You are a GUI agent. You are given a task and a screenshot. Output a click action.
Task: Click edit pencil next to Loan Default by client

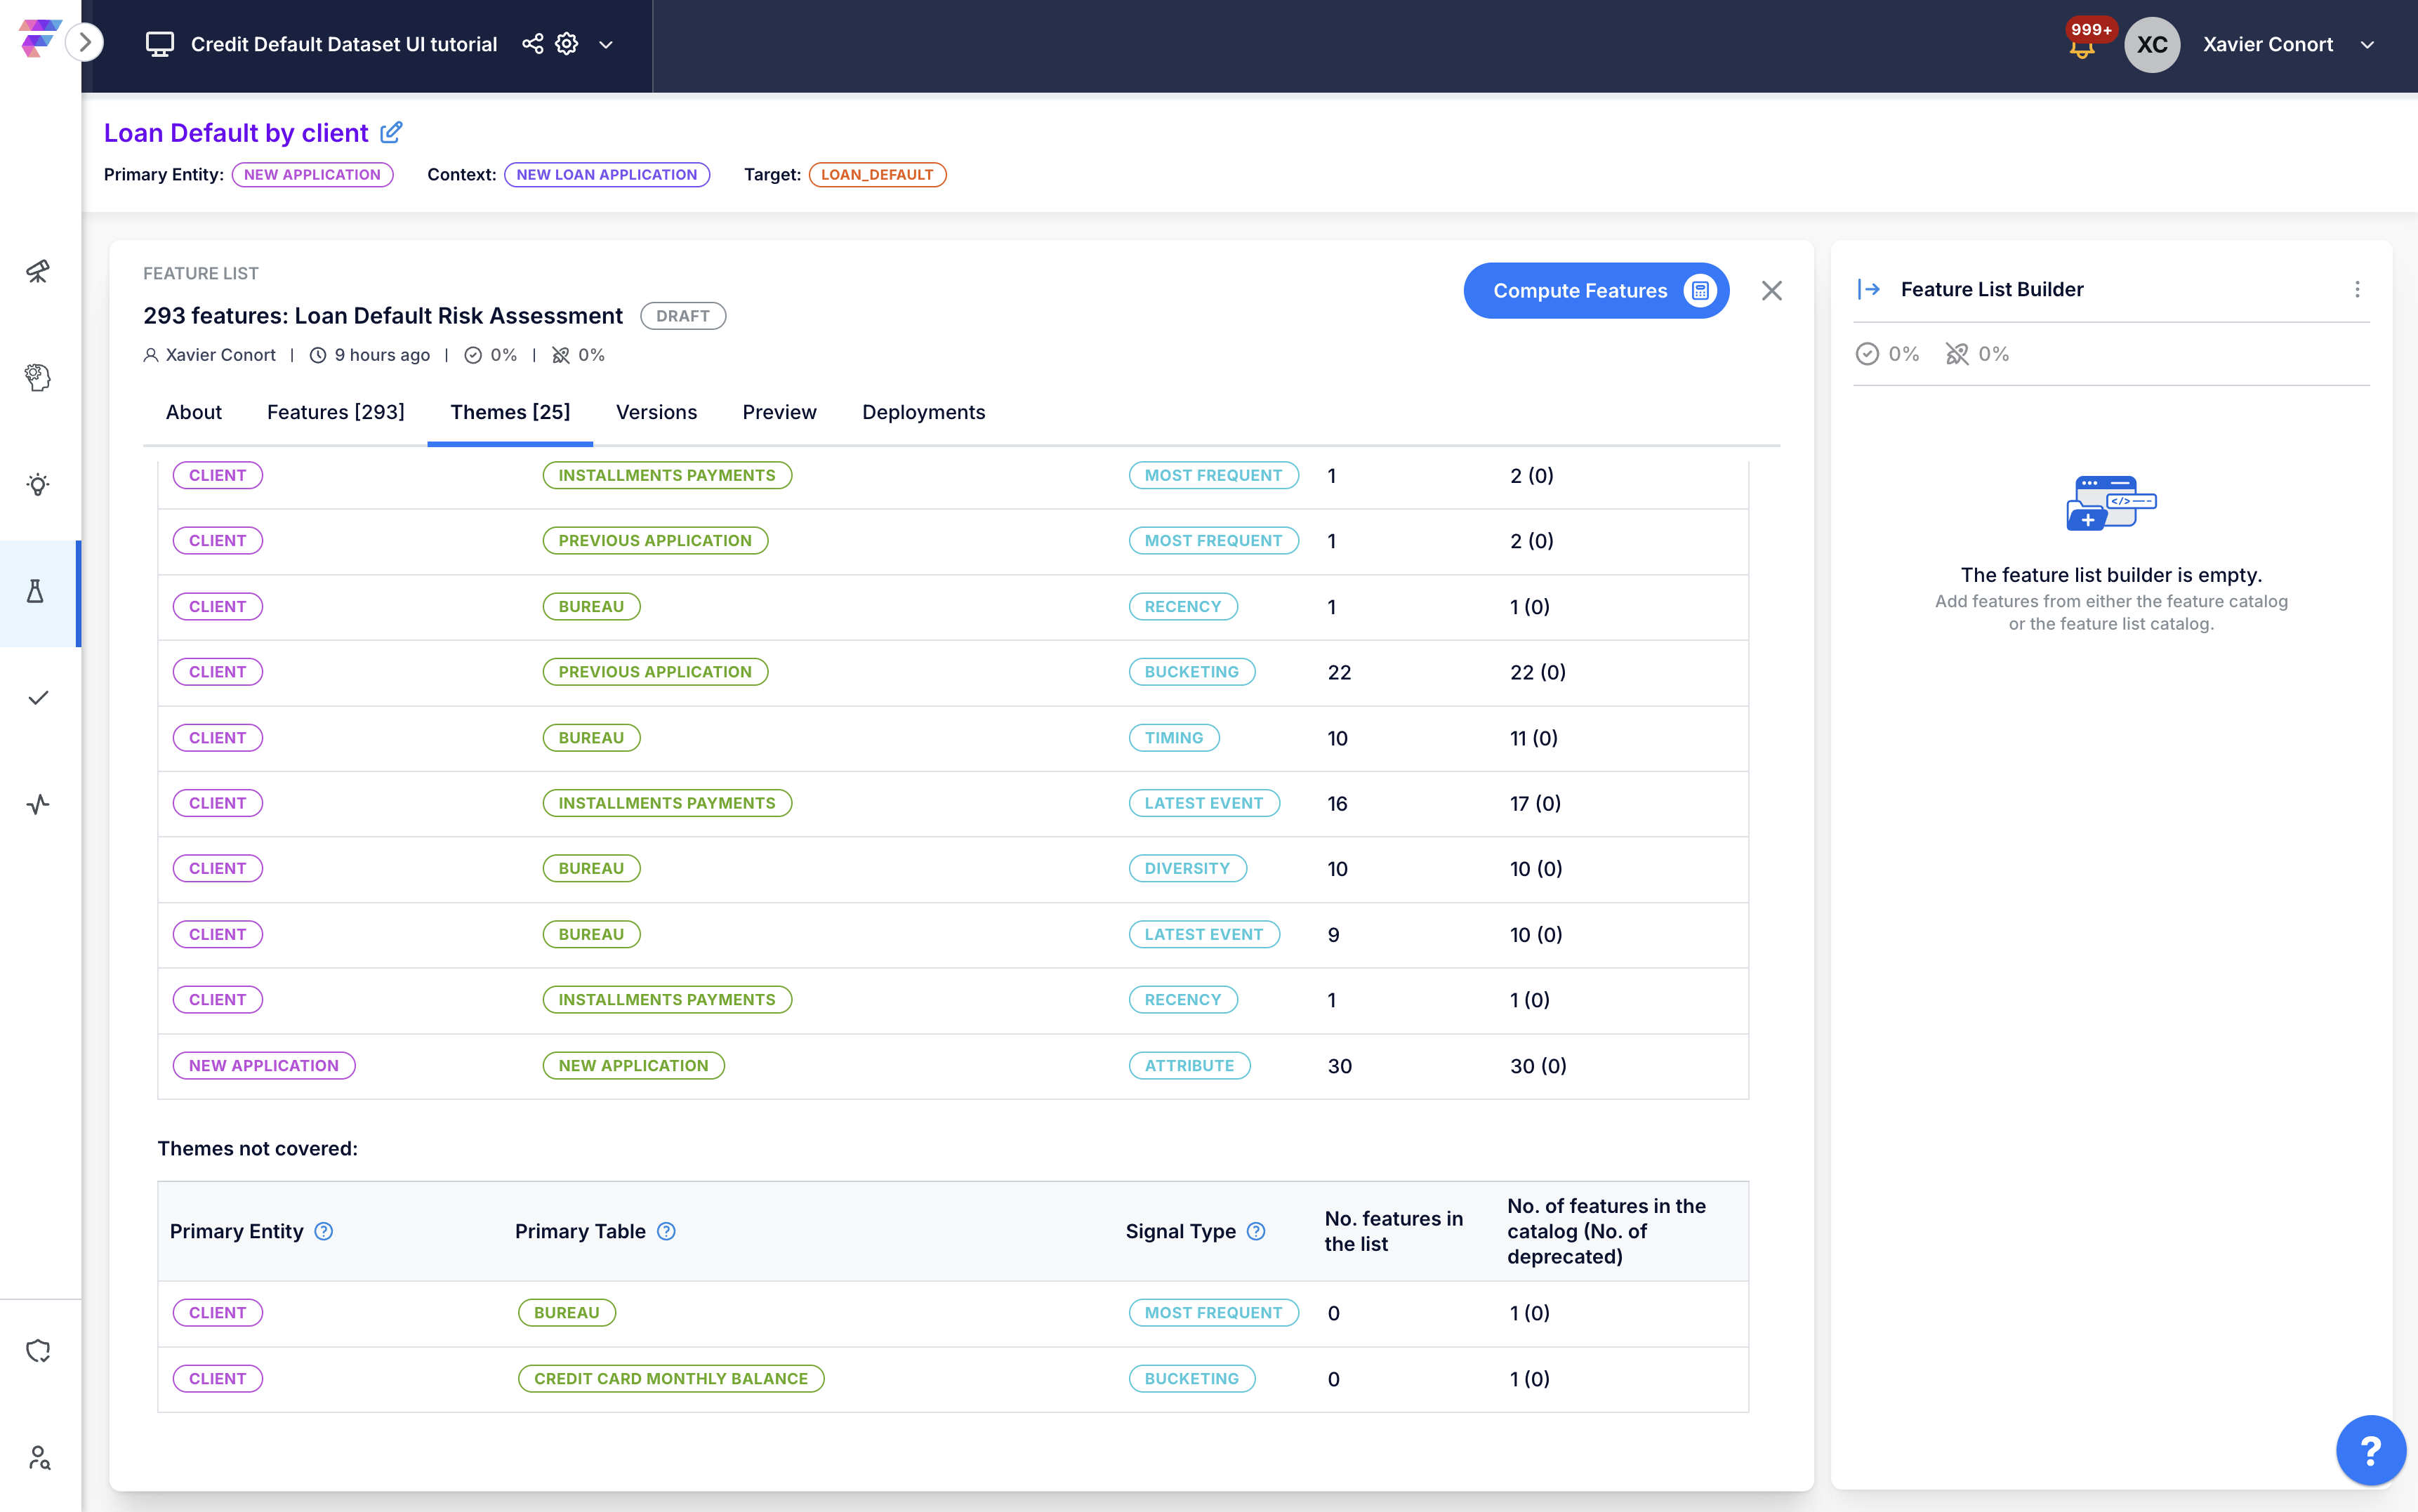tap(392, 132)
